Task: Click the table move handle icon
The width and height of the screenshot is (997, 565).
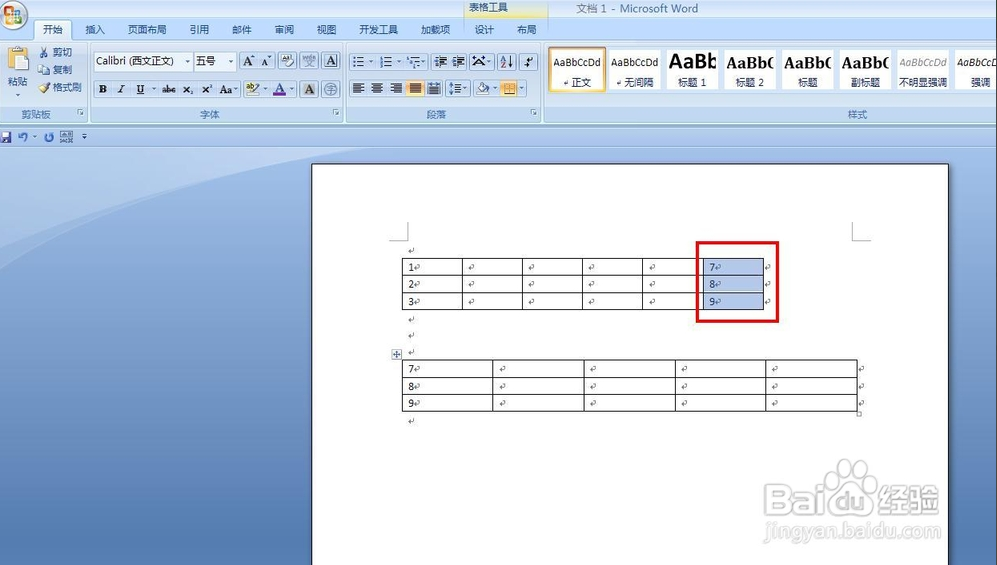Action: tap(396, 354)
